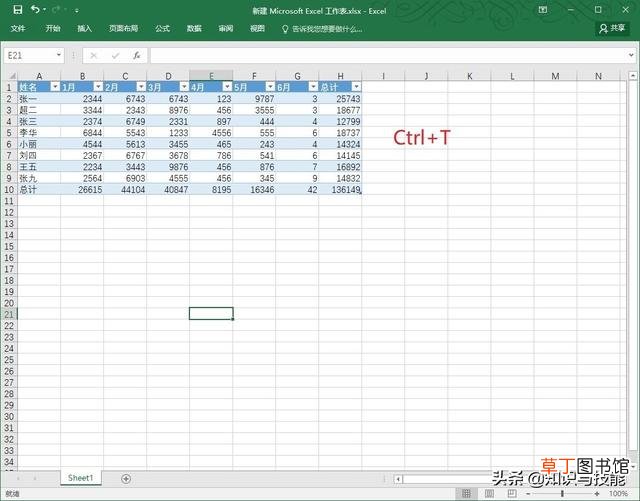Open Customize Quick Access Toolbar arrow
This screenshot has width=640, height=501.
pos(77,10)
